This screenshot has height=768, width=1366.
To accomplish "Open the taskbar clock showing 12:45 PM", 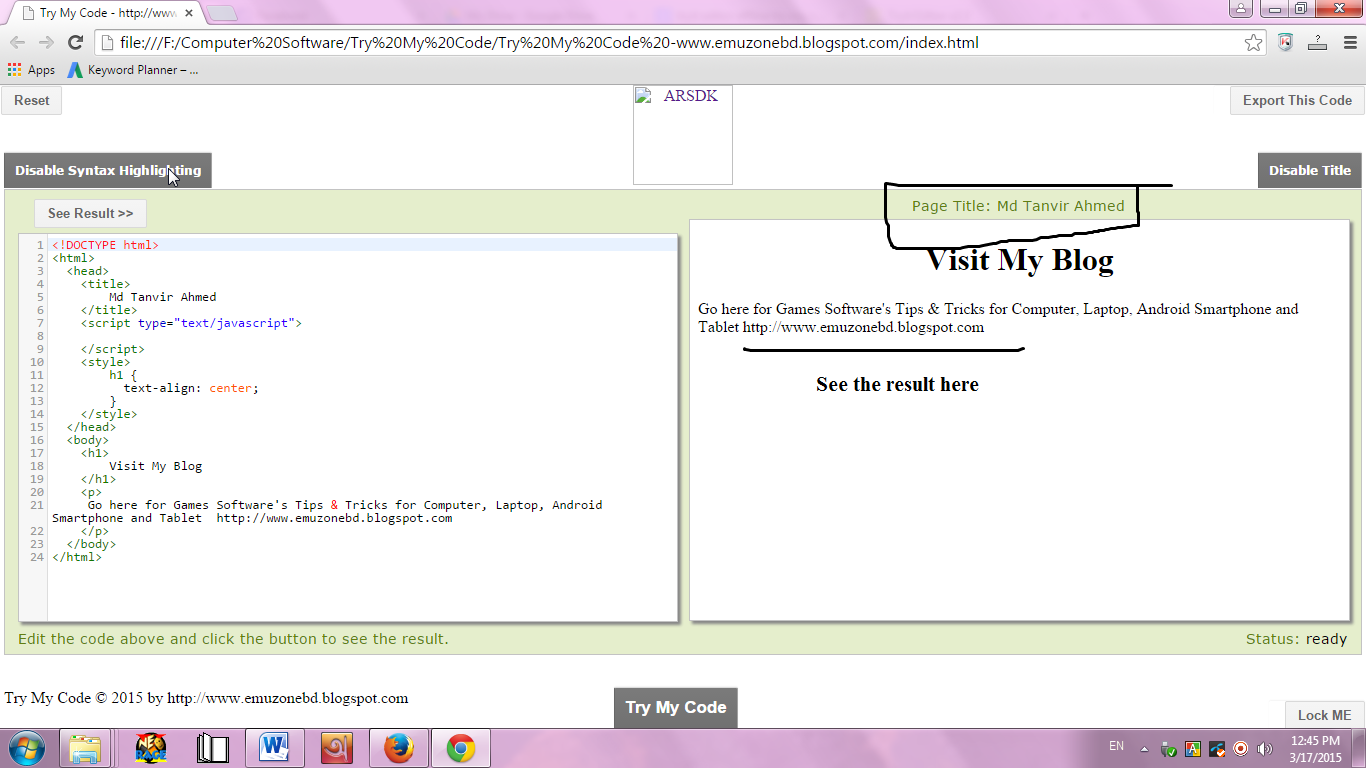I will [x=1315, y=749].
